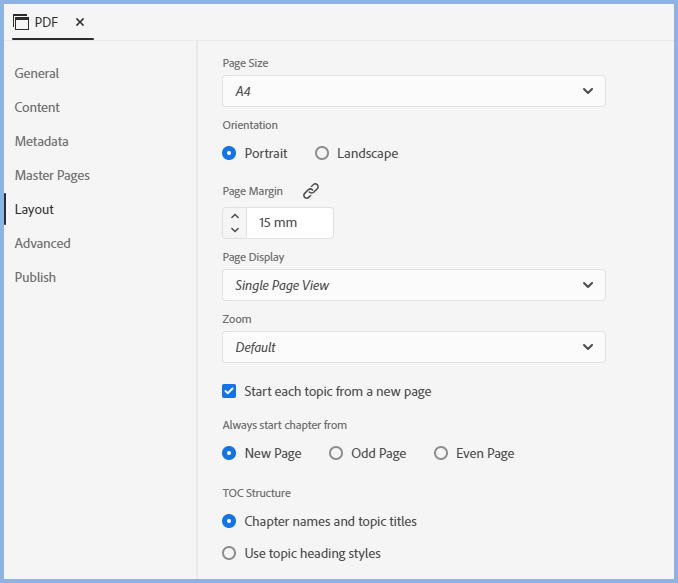Viewport: 678px width, 583px height.
Task: Click the 15 mm page margin field
Action: [x=289, y=223]
